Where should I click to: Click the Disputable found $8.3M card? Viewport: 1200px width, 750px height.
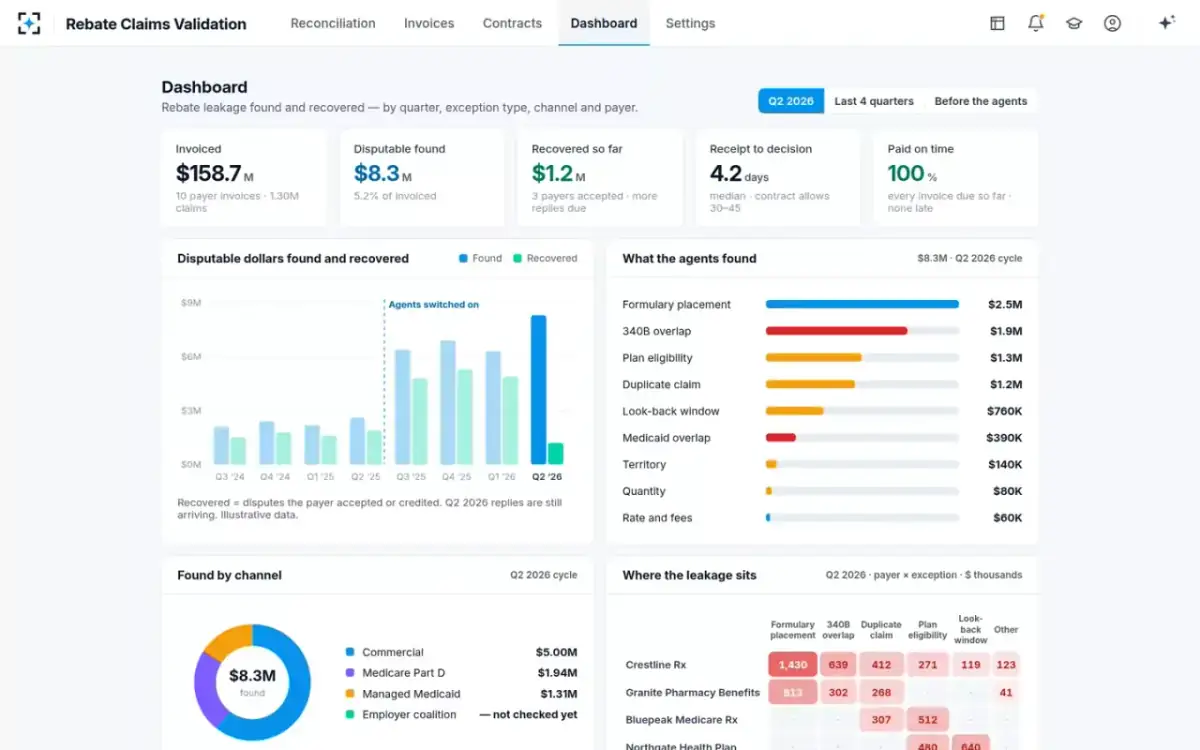(x=422, y=178)
